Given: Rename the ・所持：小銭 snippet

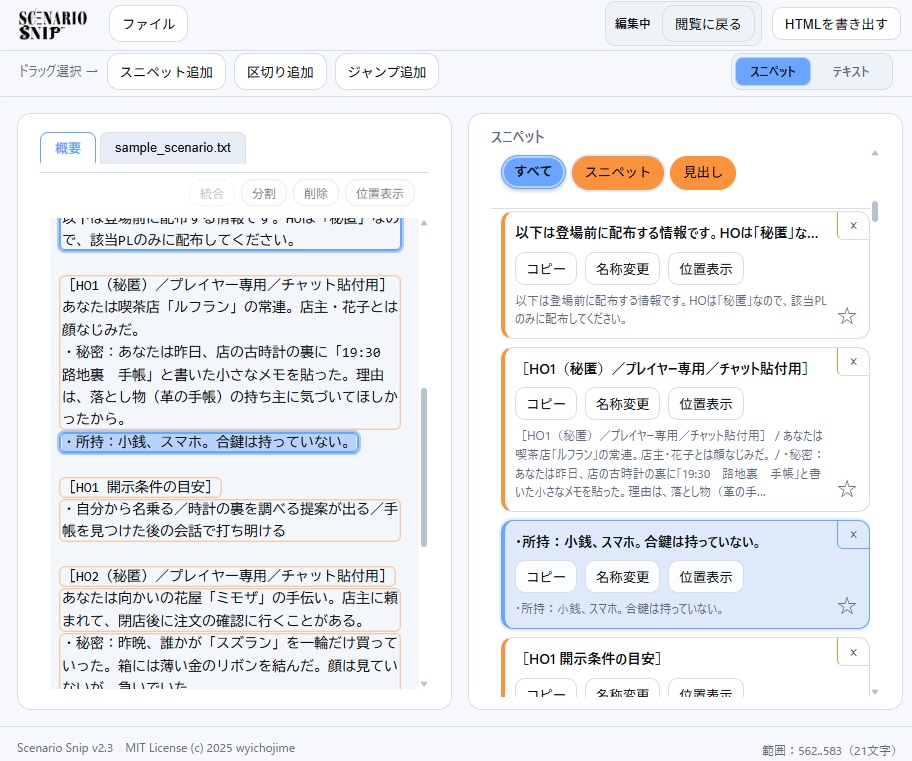Looking at the screenshot, I should 622,577.
